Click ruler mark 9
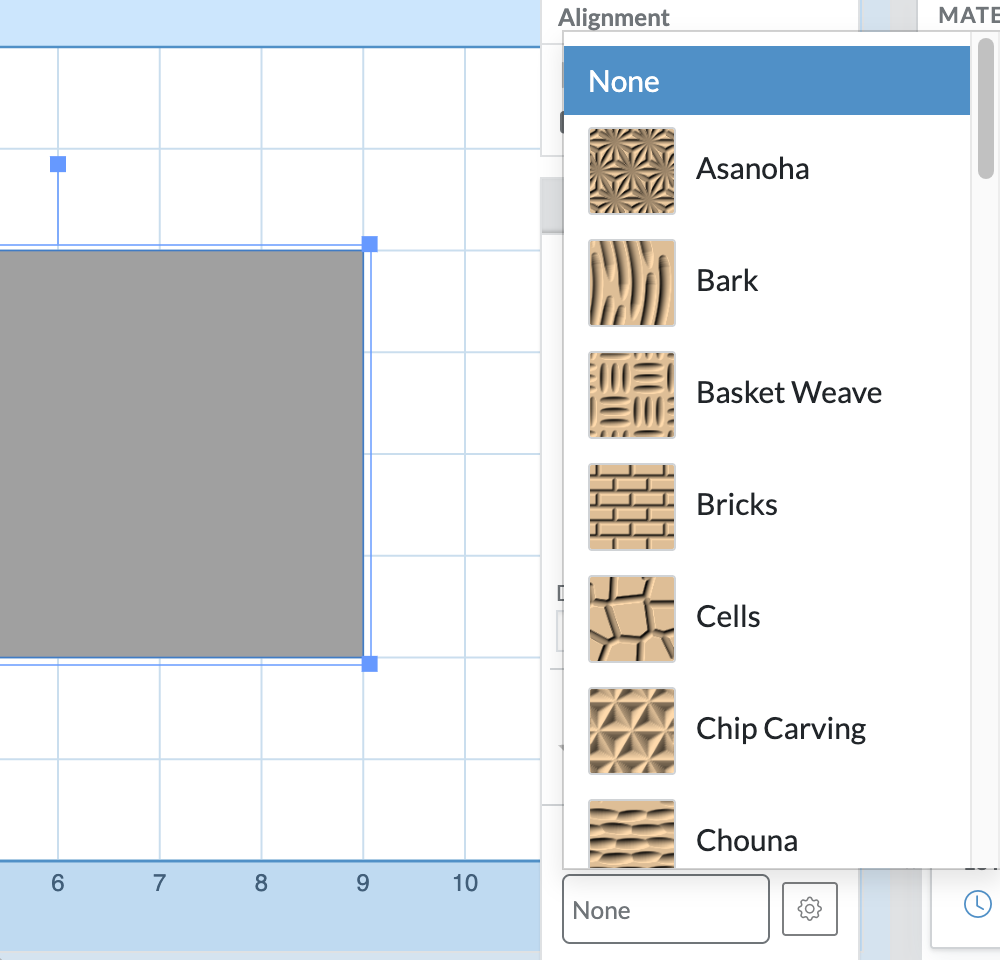Screen dimensions: 1000x960 point(363,883)
